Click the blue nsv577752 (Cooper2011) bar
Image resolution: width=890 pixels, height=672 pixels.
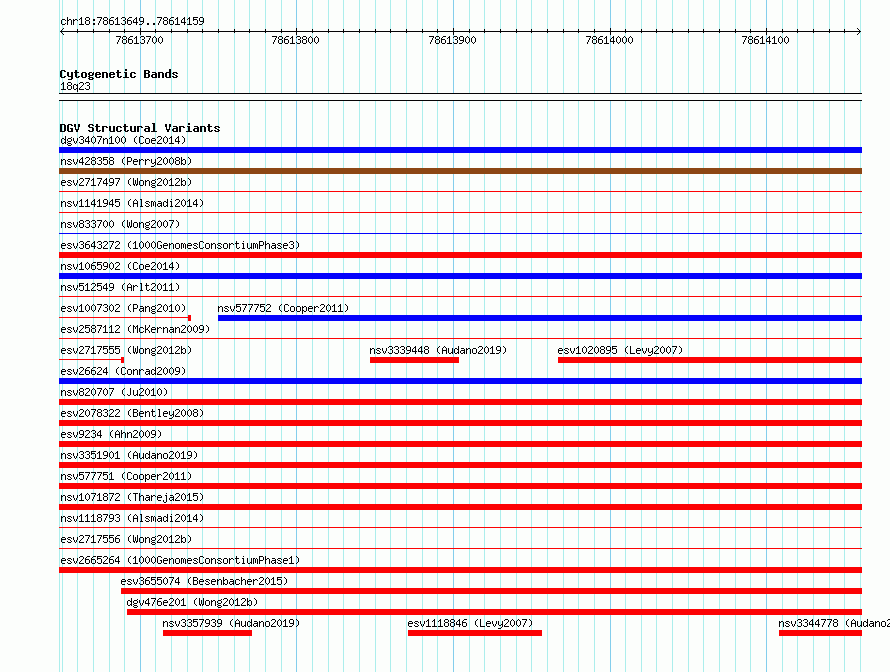[x=540, y=318]
